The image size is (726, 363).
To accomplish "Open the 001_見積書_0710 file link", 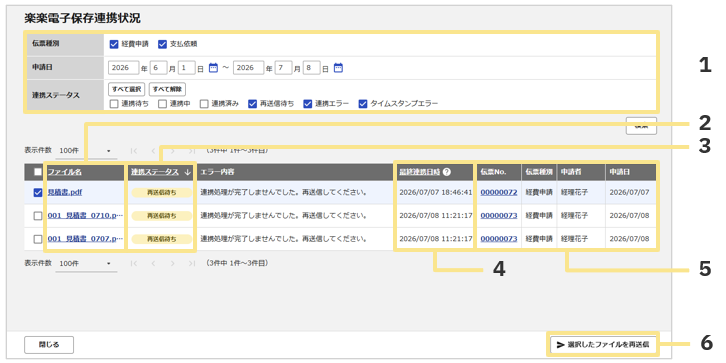I will pyautogui.click(x=85, y=216).
